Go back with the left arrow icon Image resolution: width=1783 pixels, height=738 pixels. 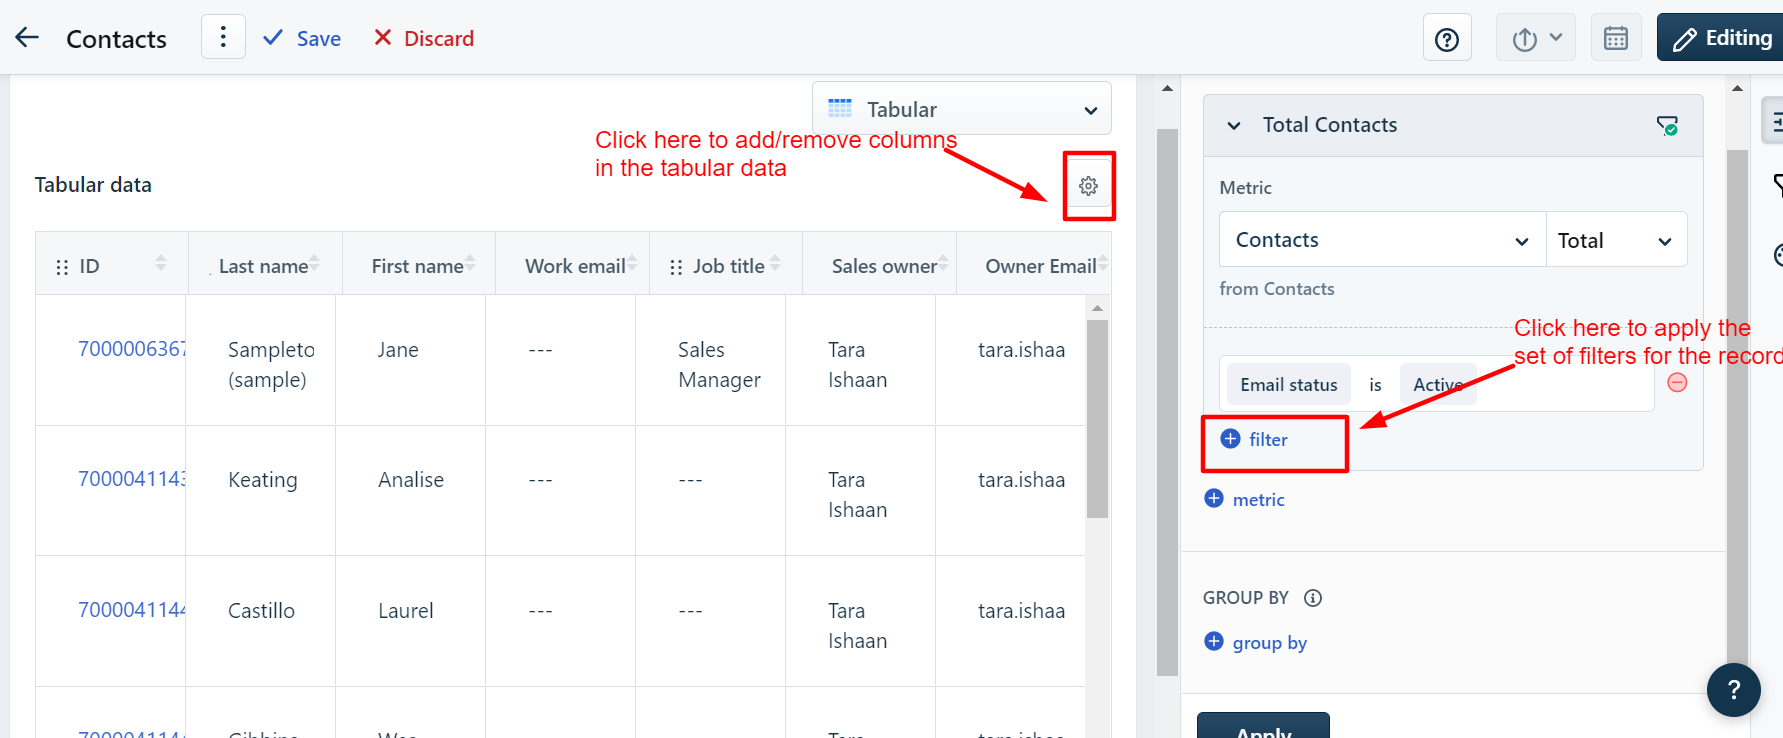coord(27,38)
